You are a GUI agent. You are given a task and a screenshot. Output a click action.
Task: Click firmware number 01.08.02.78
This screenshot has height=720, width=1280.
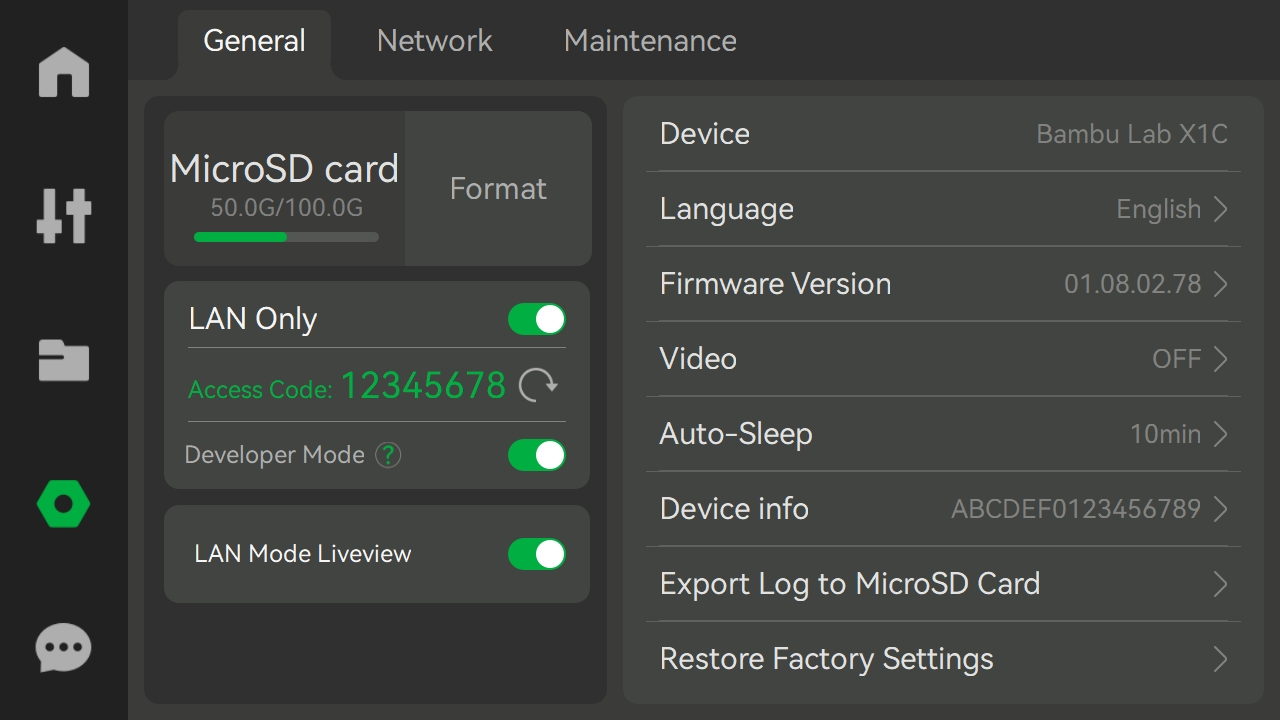click(x=1132, y=284)
